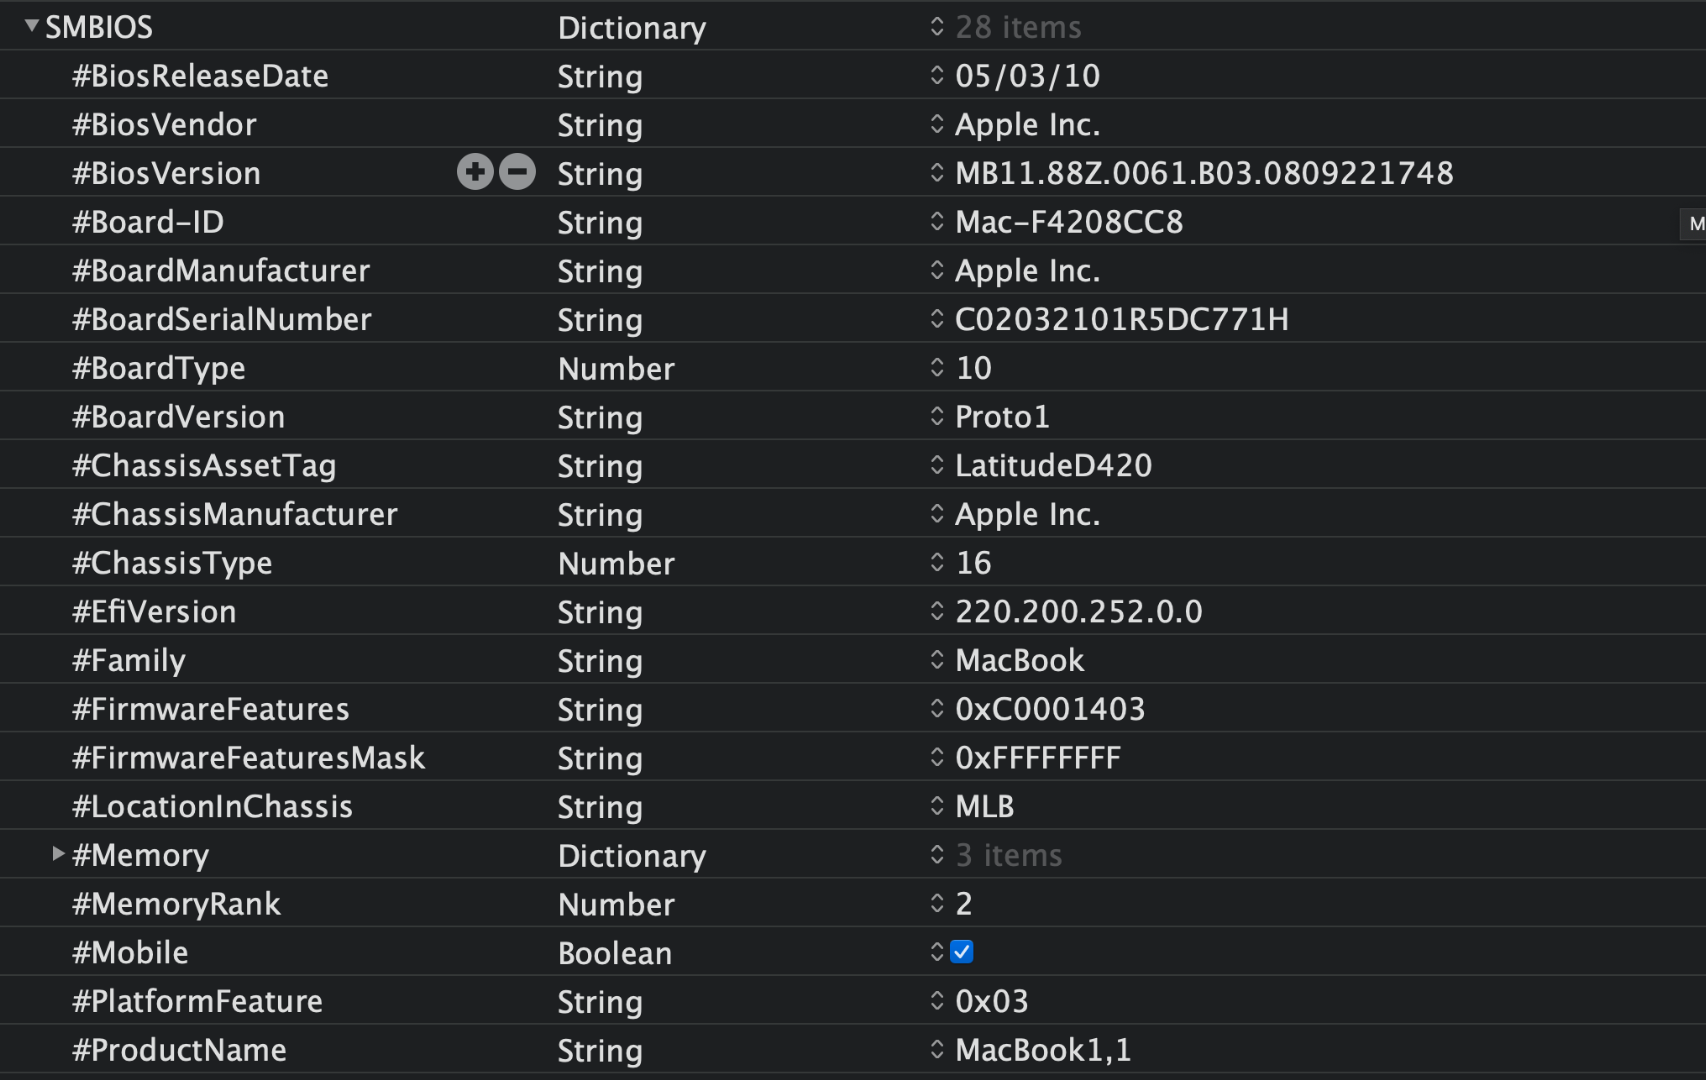Image resolution: width=1706 pixels, height=1080 pixels.
Task: Click the String type of #FirmwareFeatures
Action: (600, 710)
